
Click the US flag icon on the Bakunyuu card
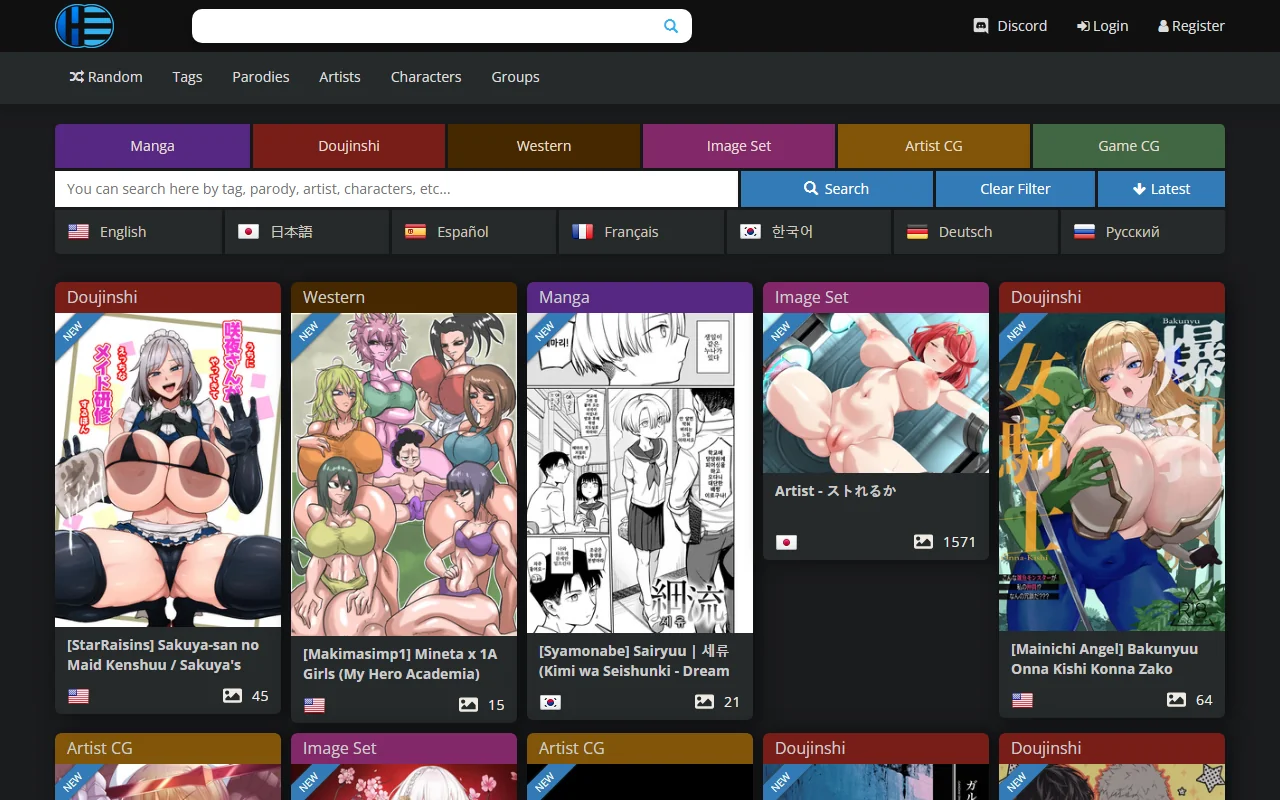[1022, 700]
